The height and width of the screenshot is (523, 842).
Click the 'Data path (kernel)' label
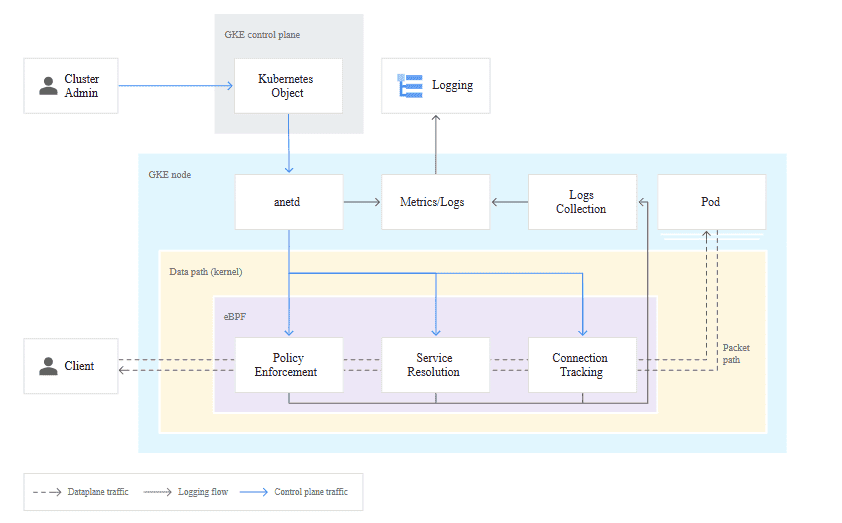[x=206, y=272]
